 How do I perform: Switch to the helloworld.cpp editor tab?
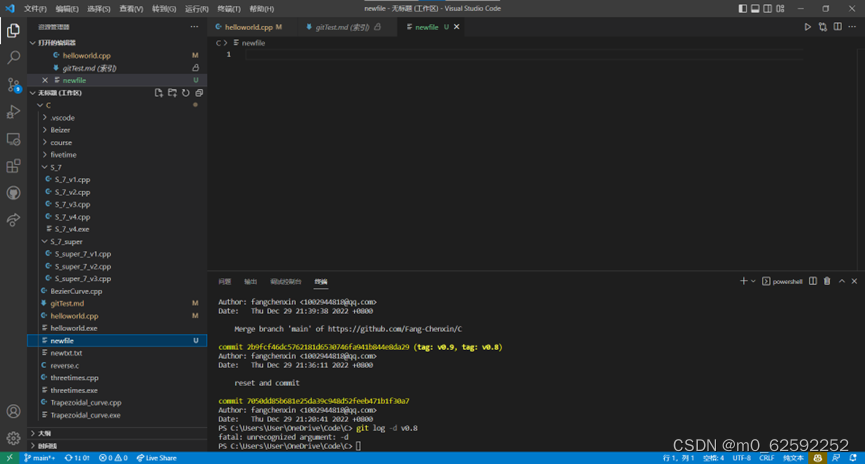(249, 27)
